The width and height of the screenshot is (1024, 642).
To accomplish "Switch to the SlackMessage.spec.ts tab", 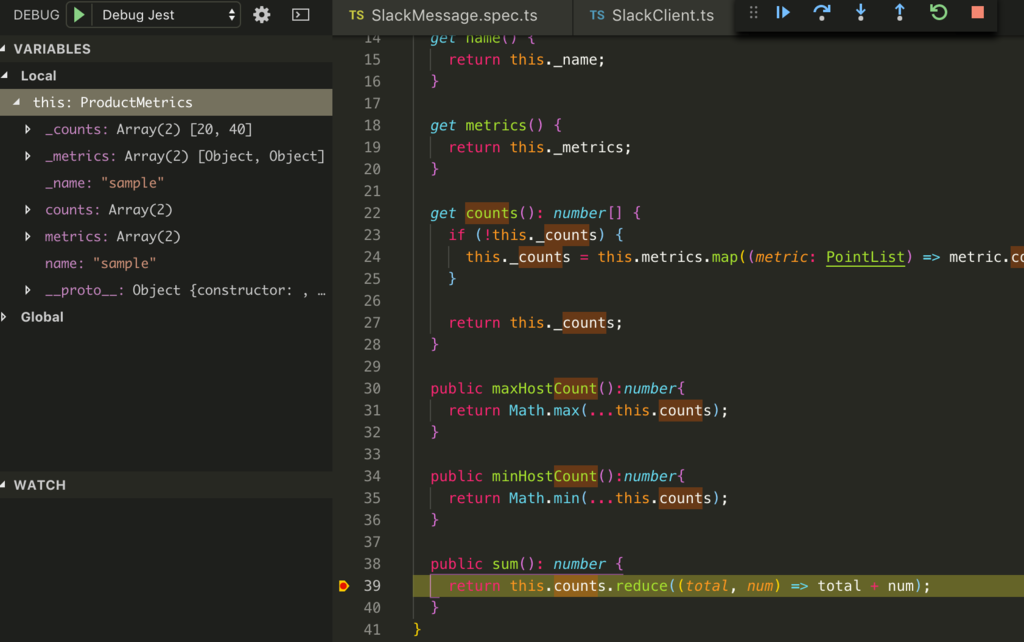I will coord(452,16).
